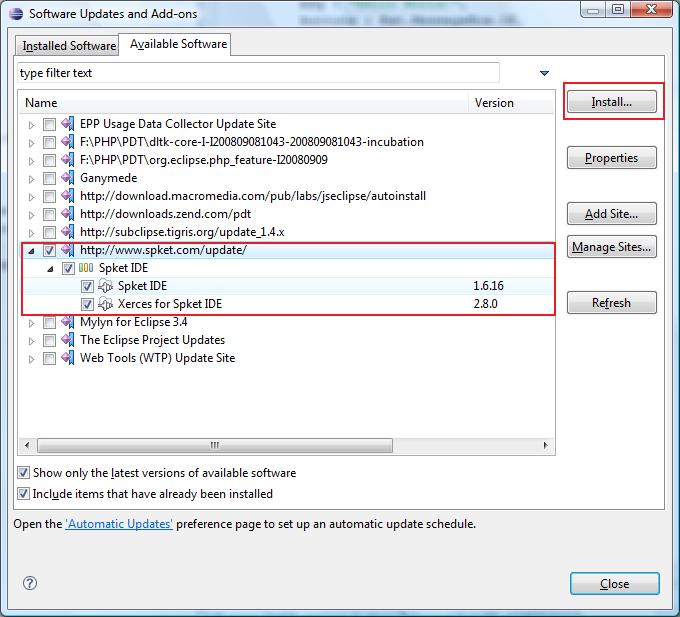Viewport: 680px width, 617px height.
Task: Toggle Show only the latest versions checkbox
Action: tap(23, 473)
